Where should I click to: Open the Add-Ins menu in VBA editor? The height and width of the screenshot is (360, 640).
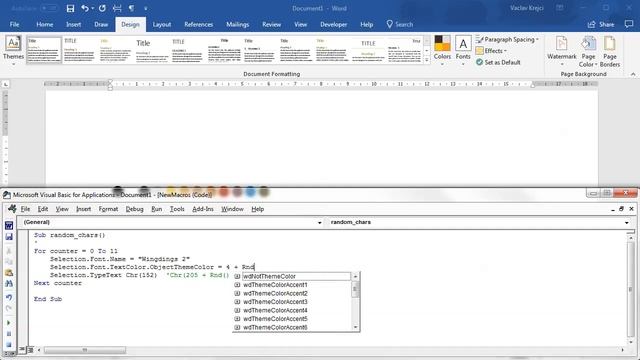[x=203, y=209]
